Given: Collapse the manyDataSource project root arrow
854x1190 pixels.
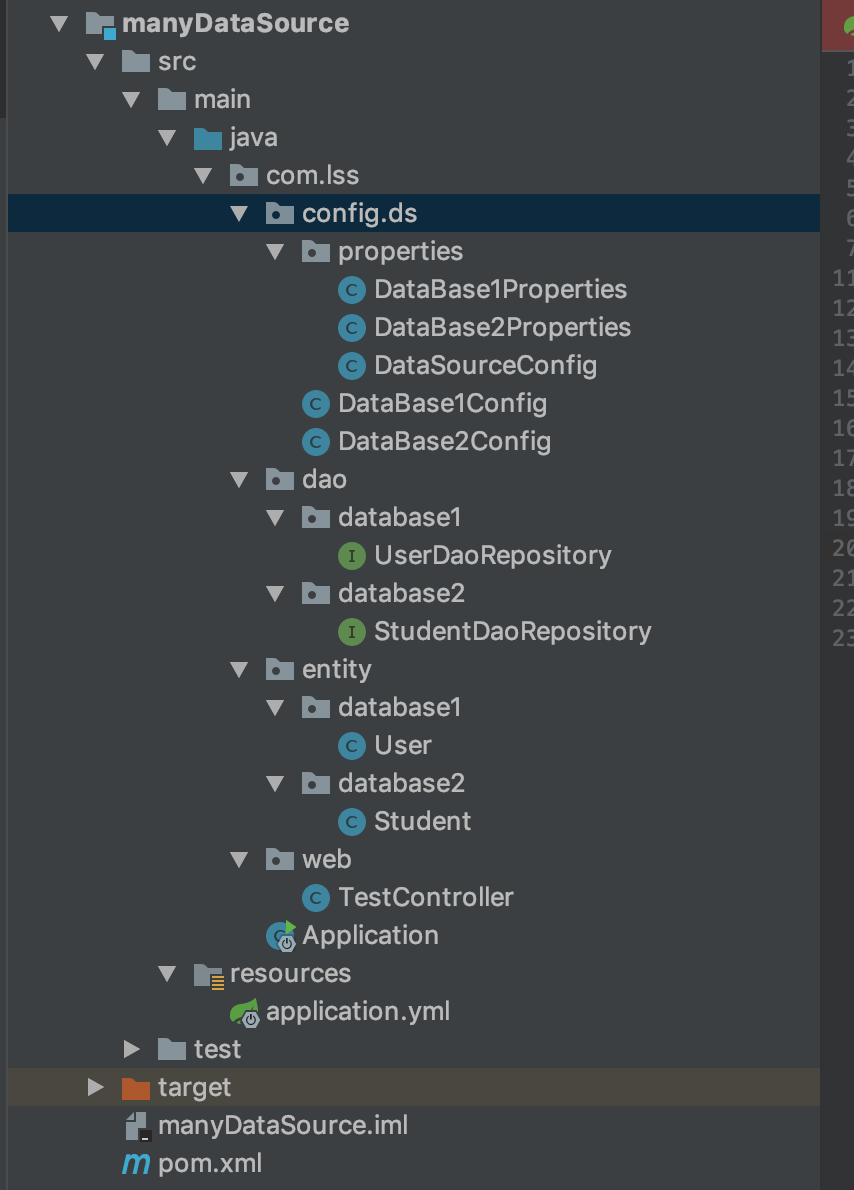Looking at the screenshot, I should tap(59, 23).
